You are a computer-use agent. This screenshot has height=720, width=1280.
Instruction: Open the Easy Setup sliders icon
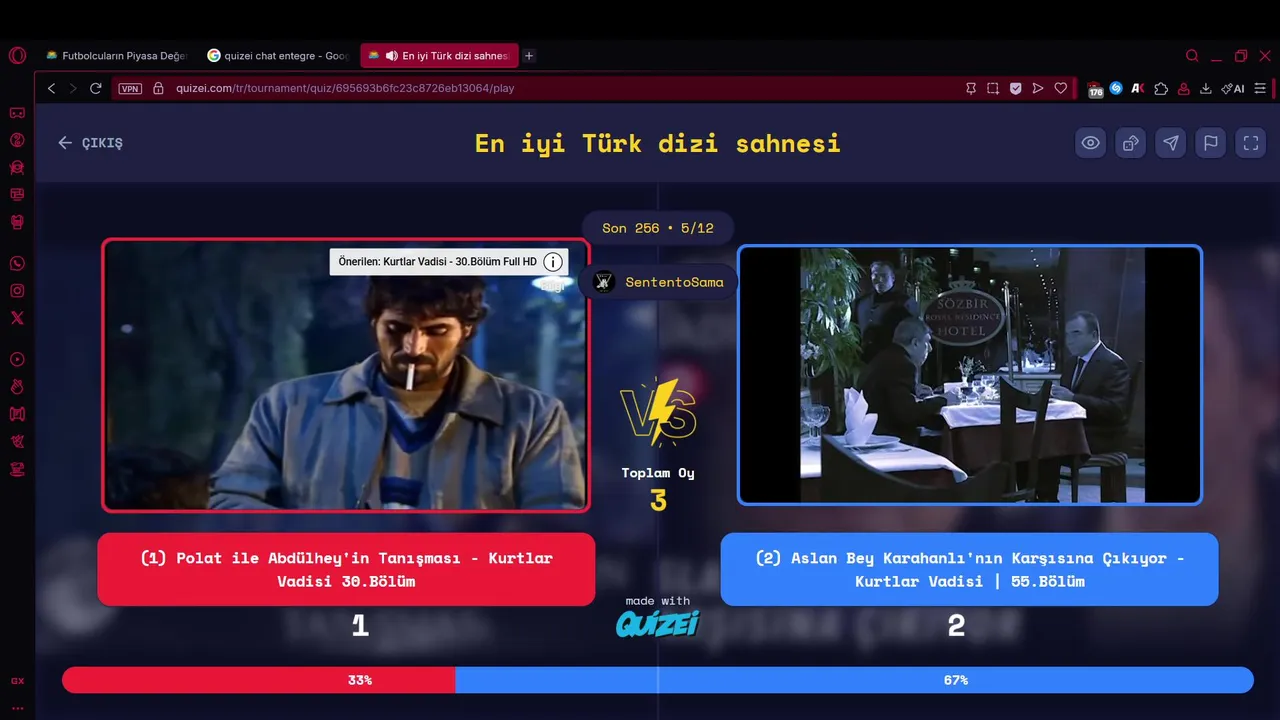[x=1260, y=88]
